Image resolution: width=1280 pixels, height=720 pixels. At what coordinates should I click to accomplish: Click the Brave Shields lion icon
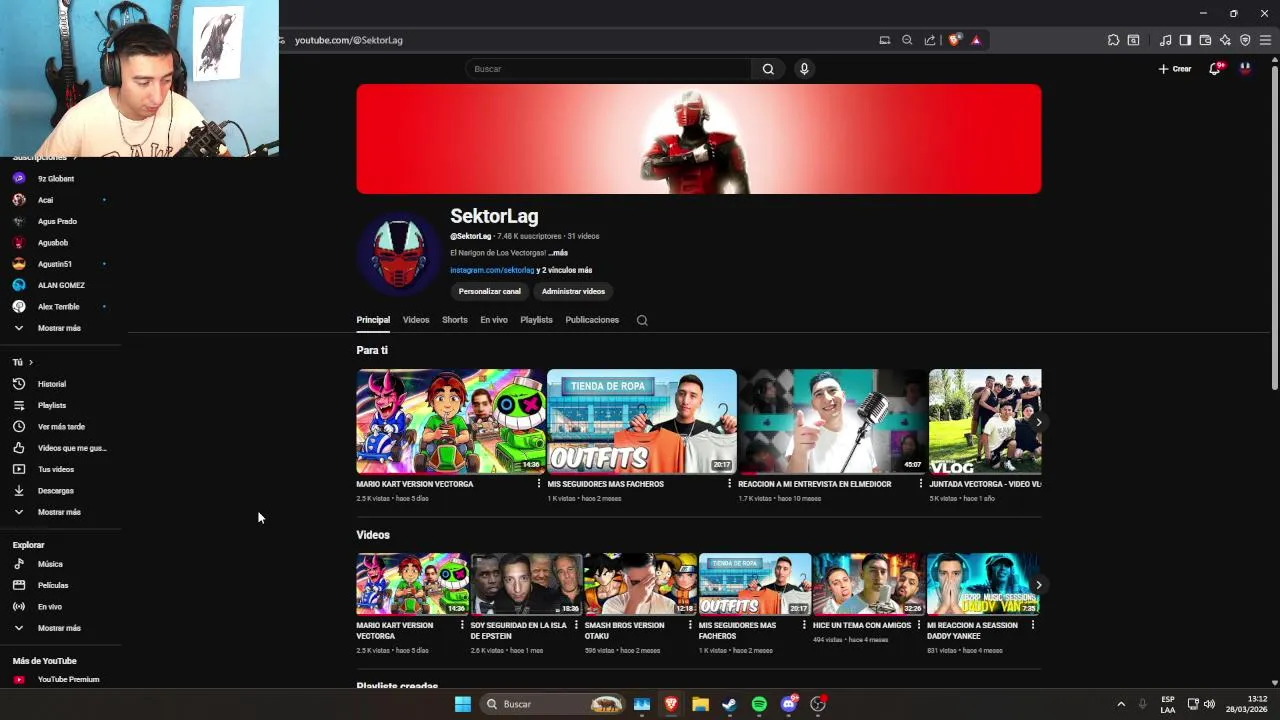pos(954,40)
